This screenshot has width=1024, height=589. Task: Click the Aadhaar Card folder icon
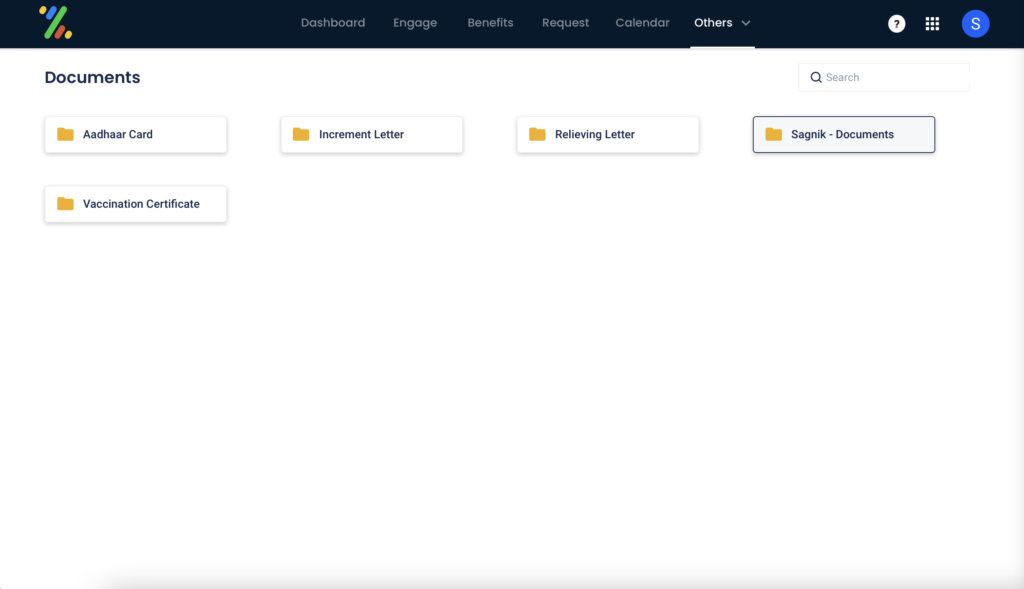click(65, 134)
